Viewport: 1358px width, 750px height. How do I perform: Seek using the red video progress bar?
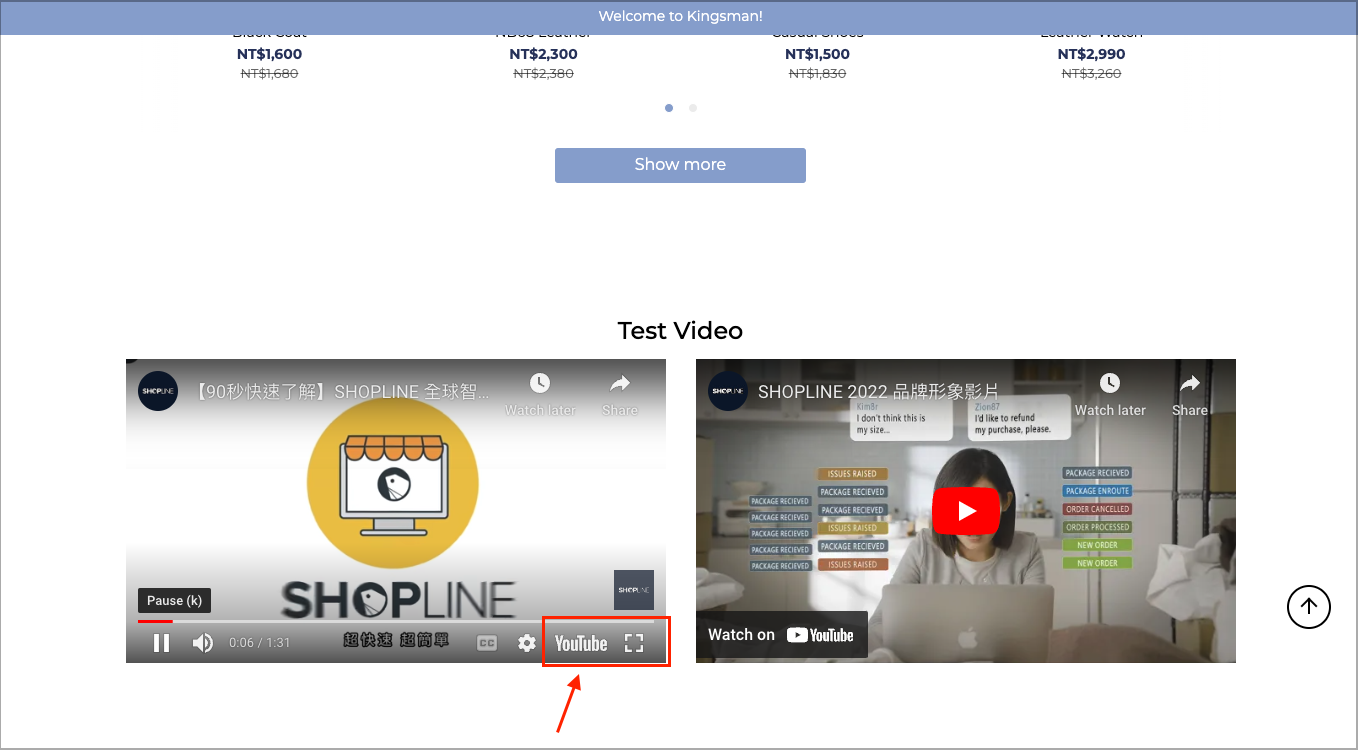(x=396, y=621)
